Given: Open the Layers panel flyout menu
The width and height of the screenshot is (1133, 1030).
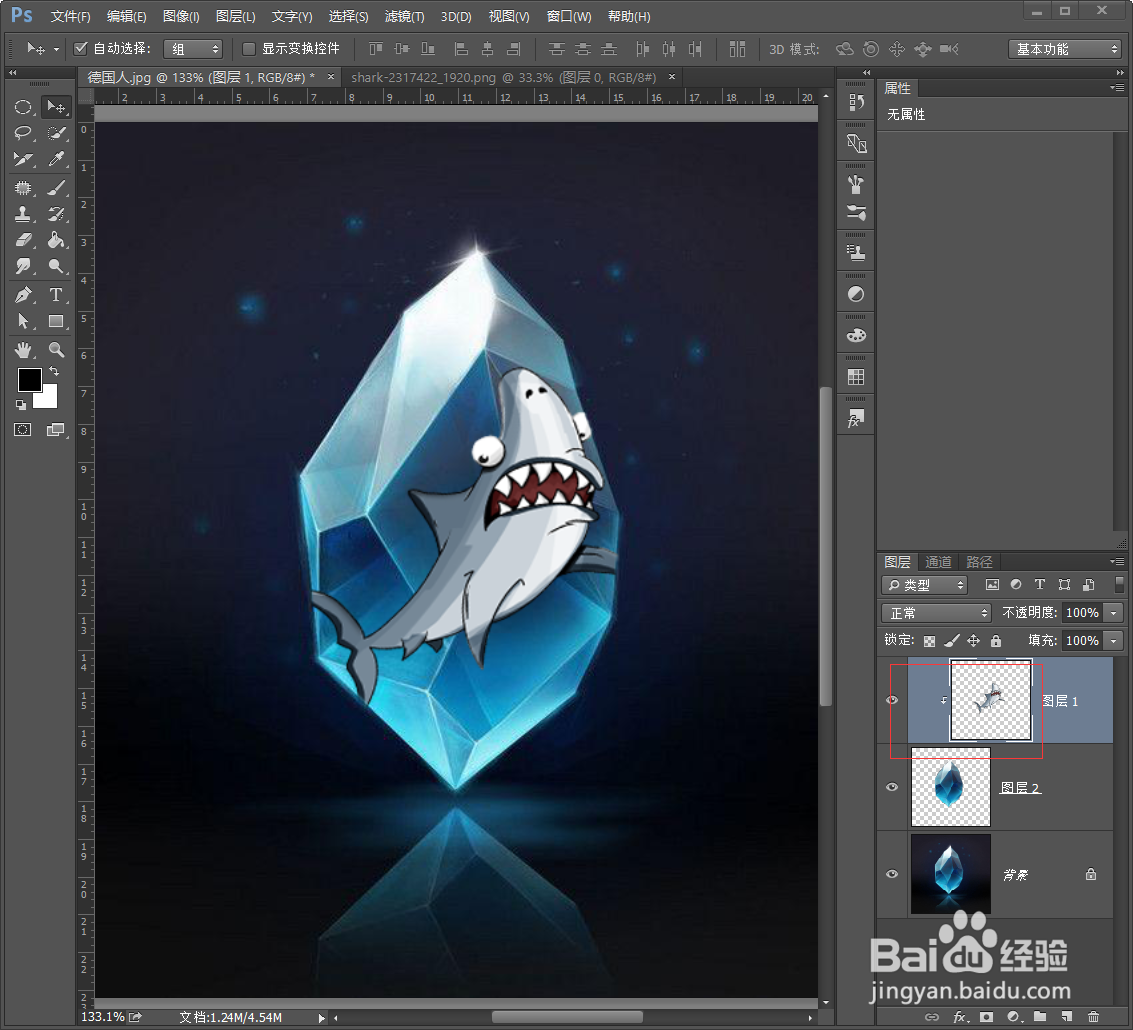Looking at the screenshot, I should (1117, 562).
